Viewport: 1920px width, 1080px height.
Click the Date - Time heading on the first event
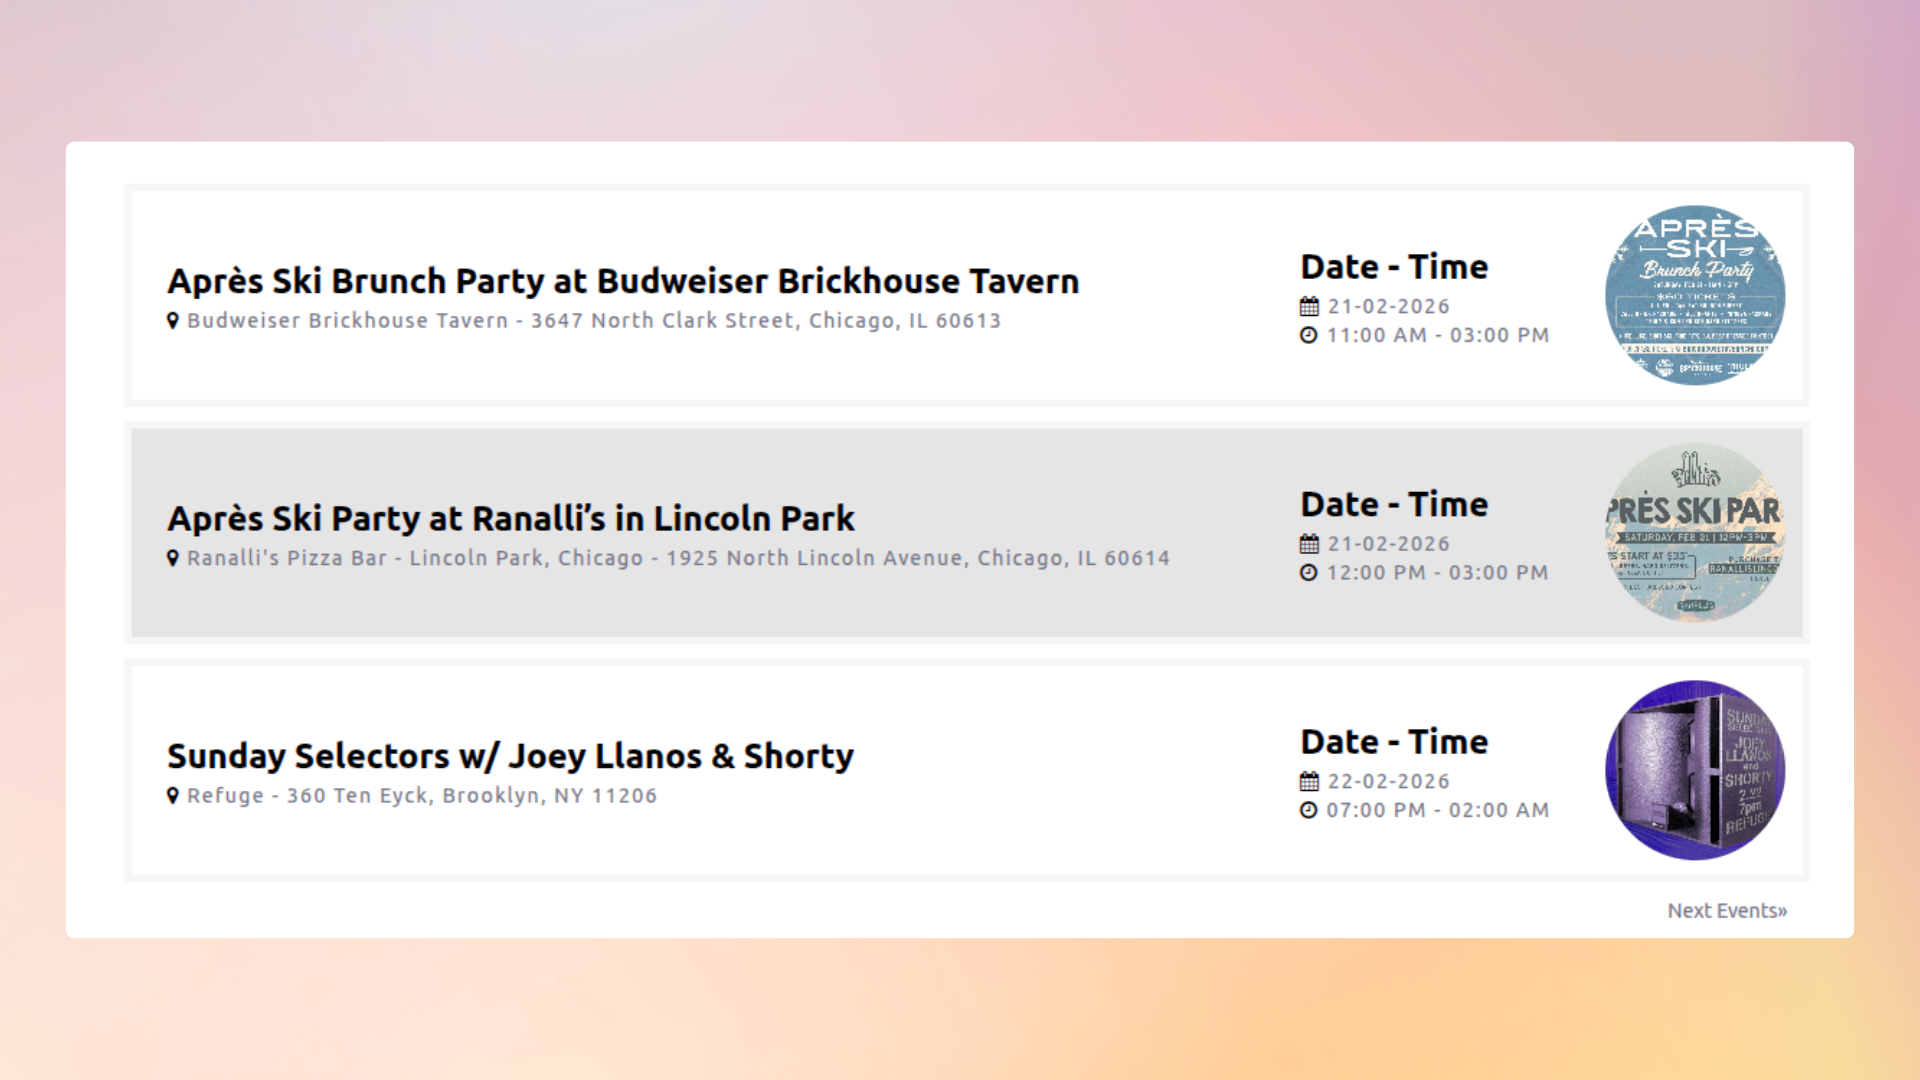pos(1394,266)
